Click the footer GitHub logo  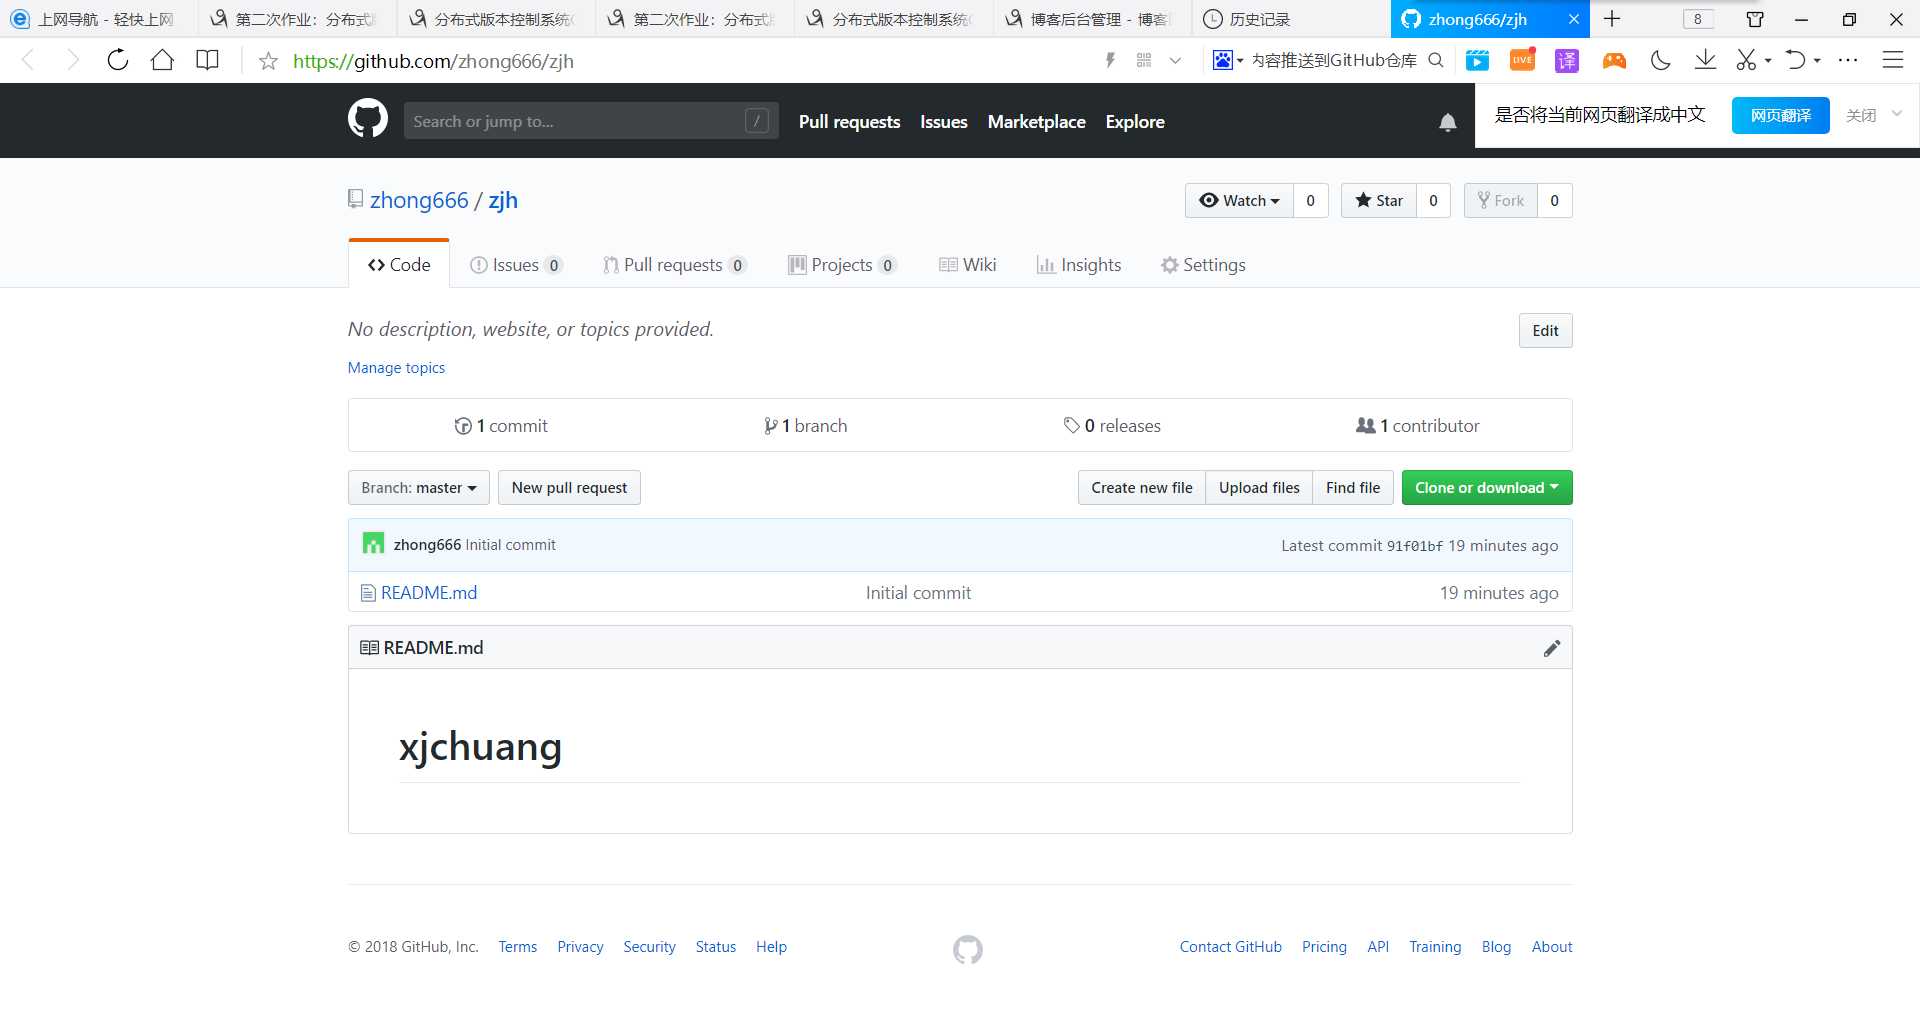coord(967,949)
